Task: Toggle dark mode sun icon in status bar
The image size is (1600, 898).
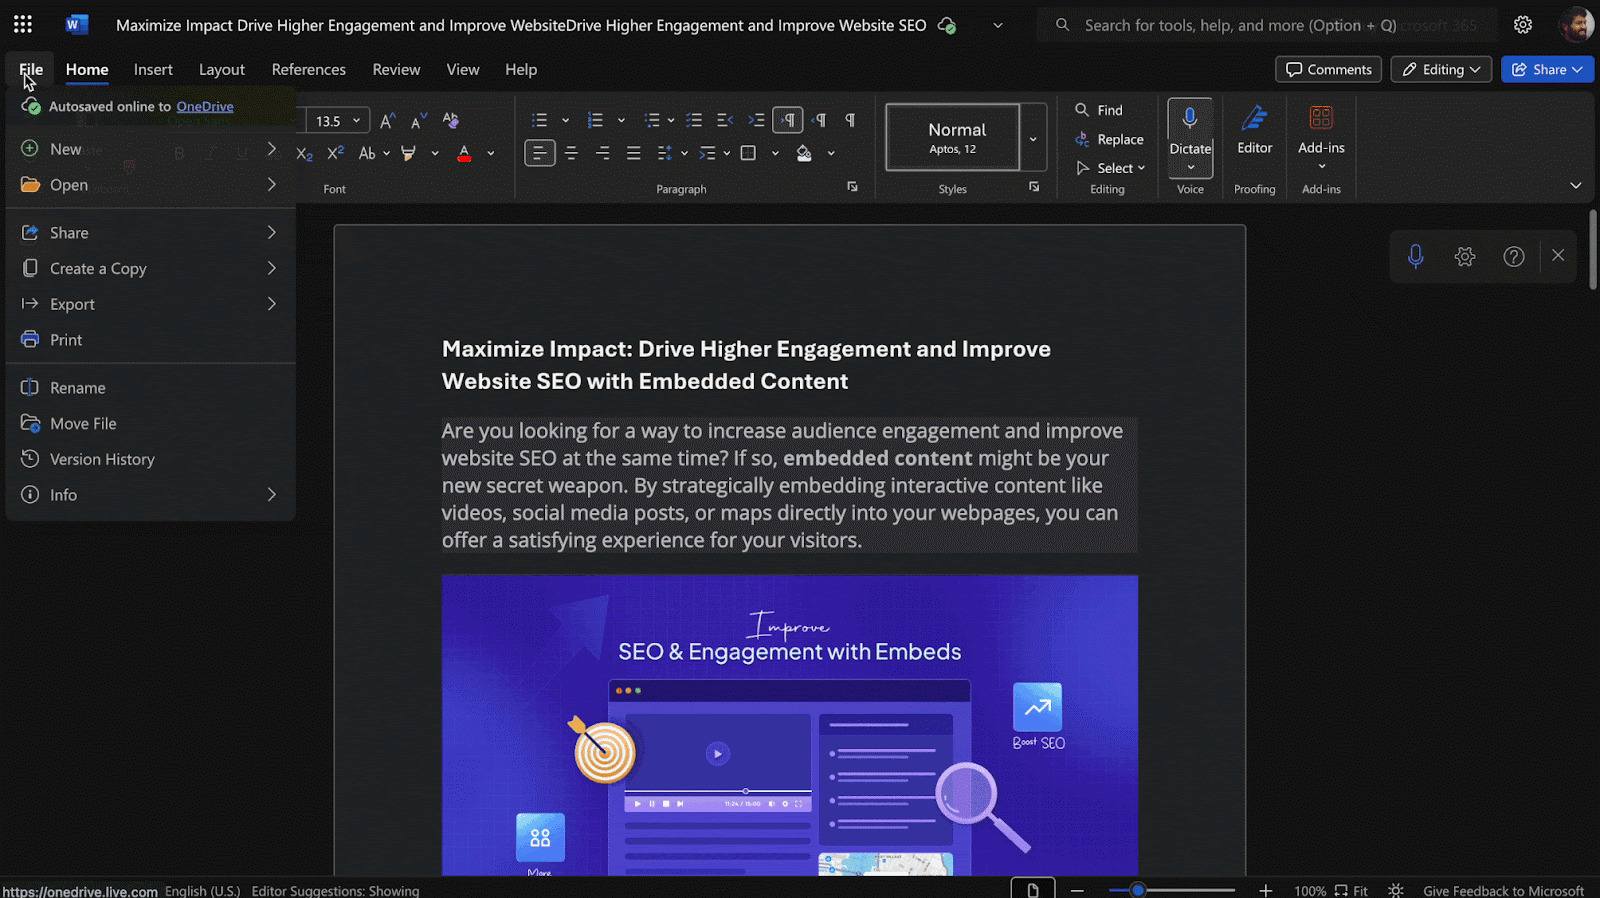Action: [x=1396, y=890]
